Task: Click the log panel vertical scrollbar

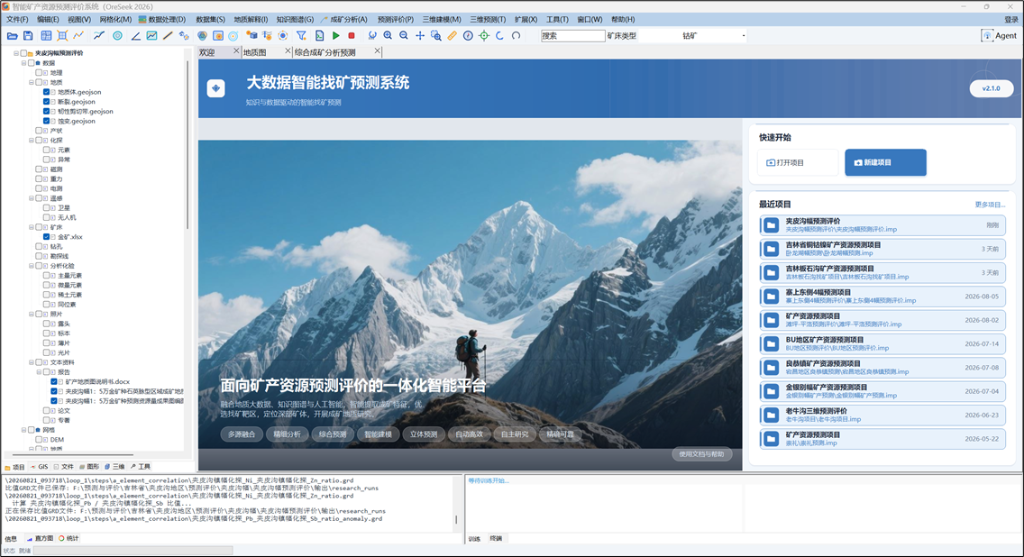Action: [456, 520]
